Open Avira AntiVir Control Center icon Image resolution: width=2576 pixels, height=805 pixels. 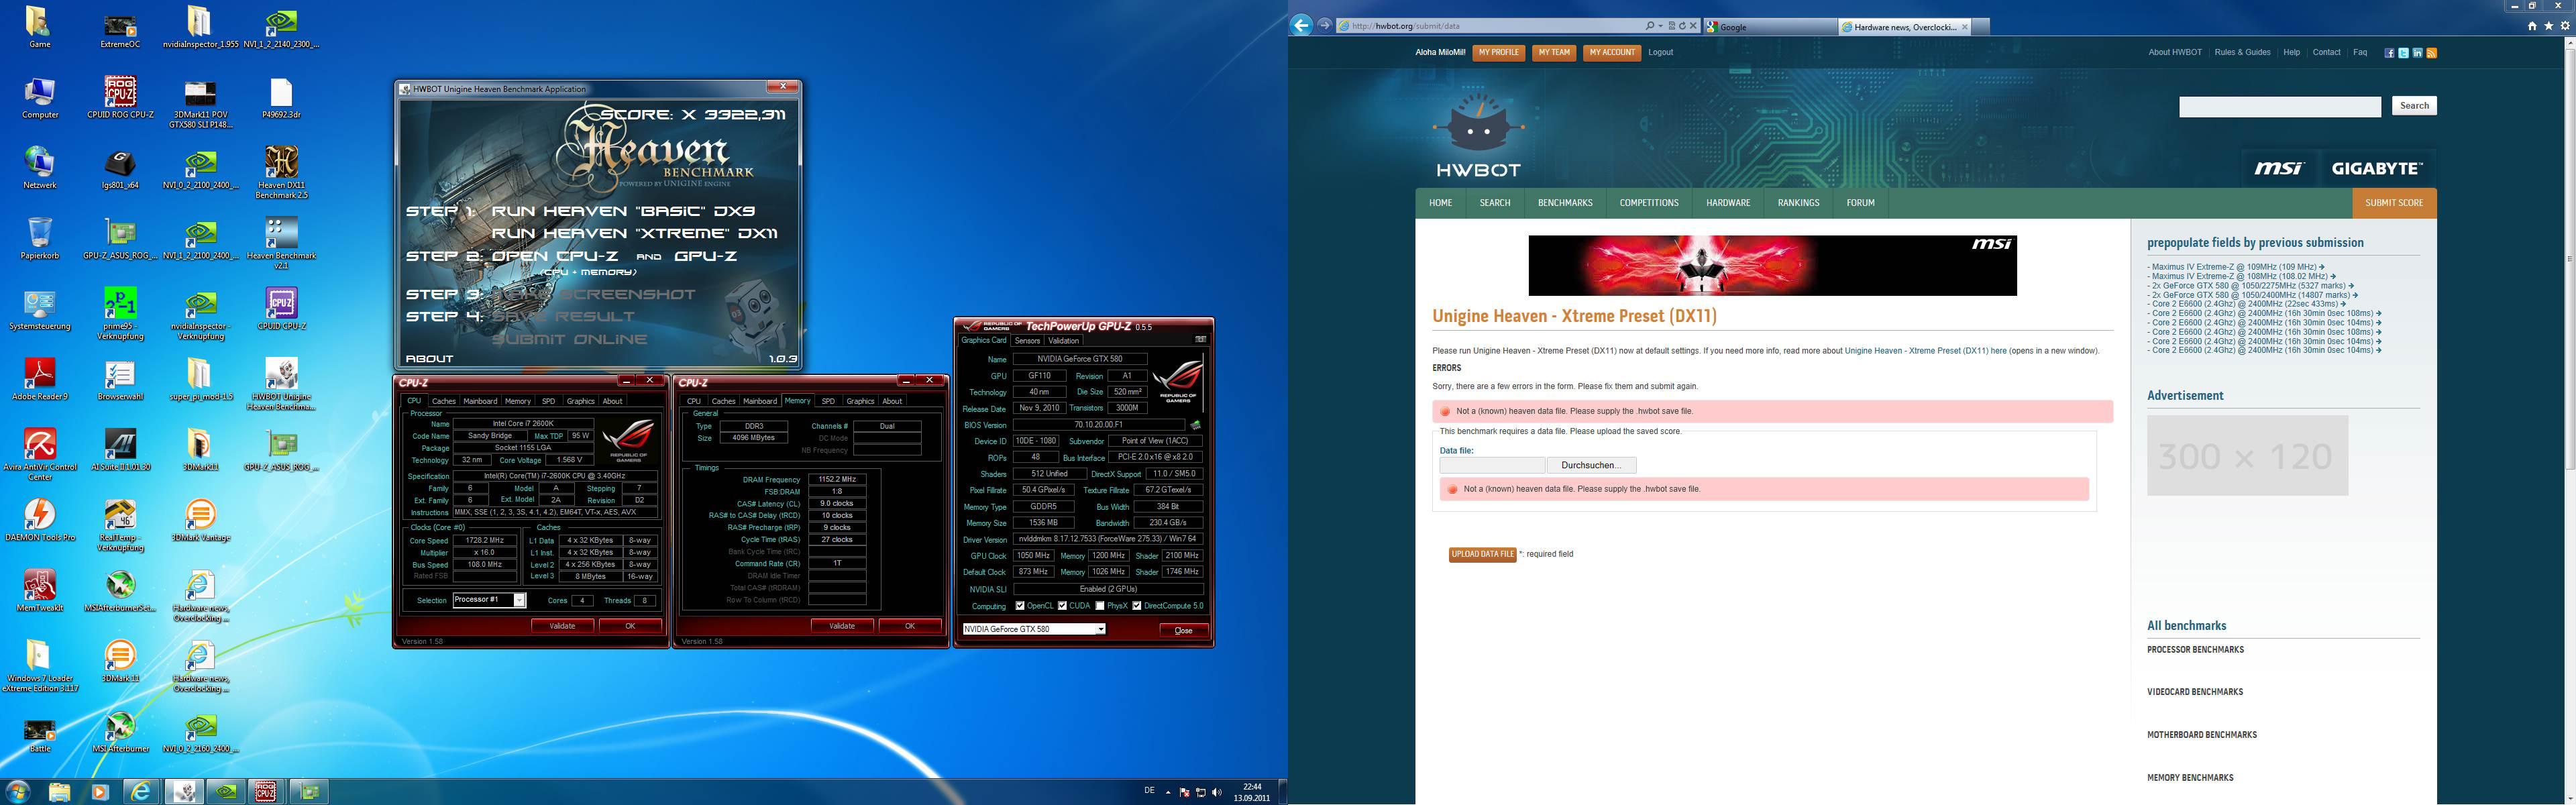pos(40,455)
